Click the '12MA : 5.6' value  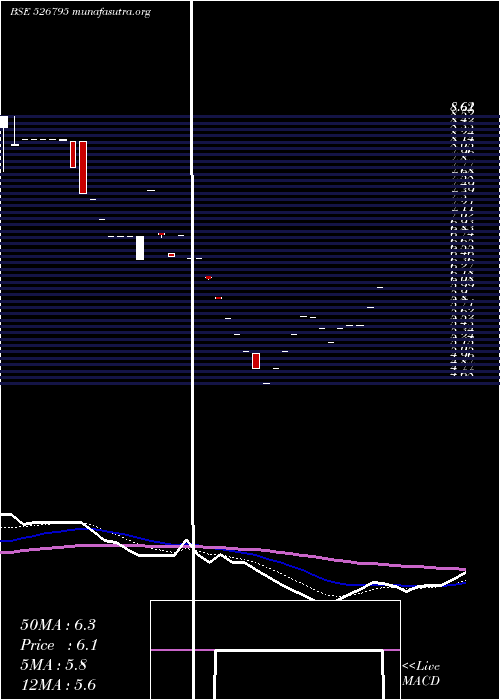point(58,685)
